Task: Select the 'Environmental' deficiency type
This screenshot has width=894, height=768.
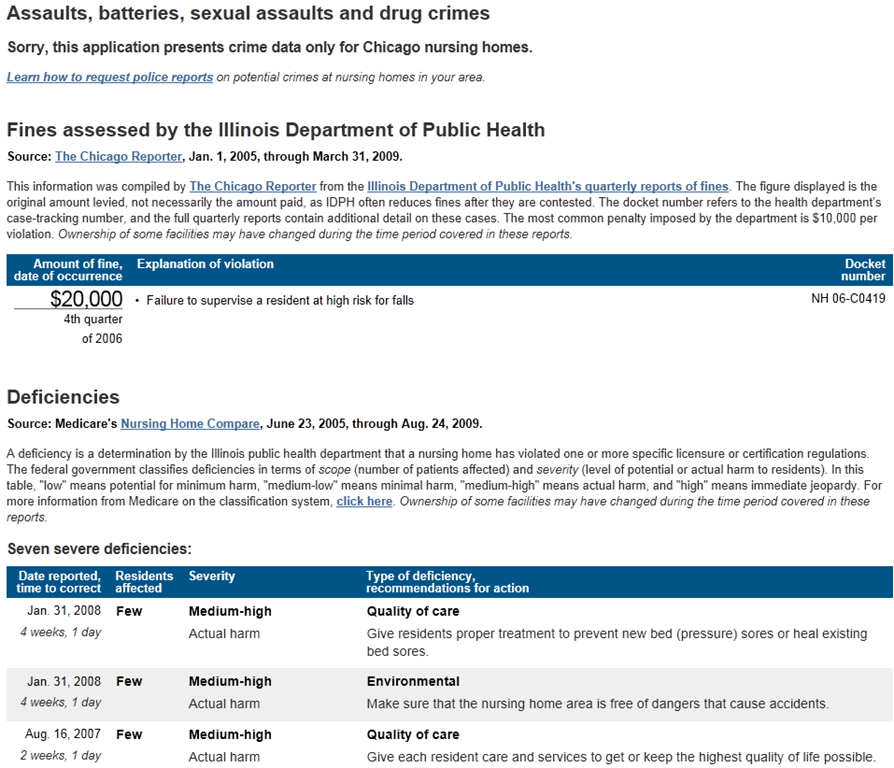Action: point(413,681)
